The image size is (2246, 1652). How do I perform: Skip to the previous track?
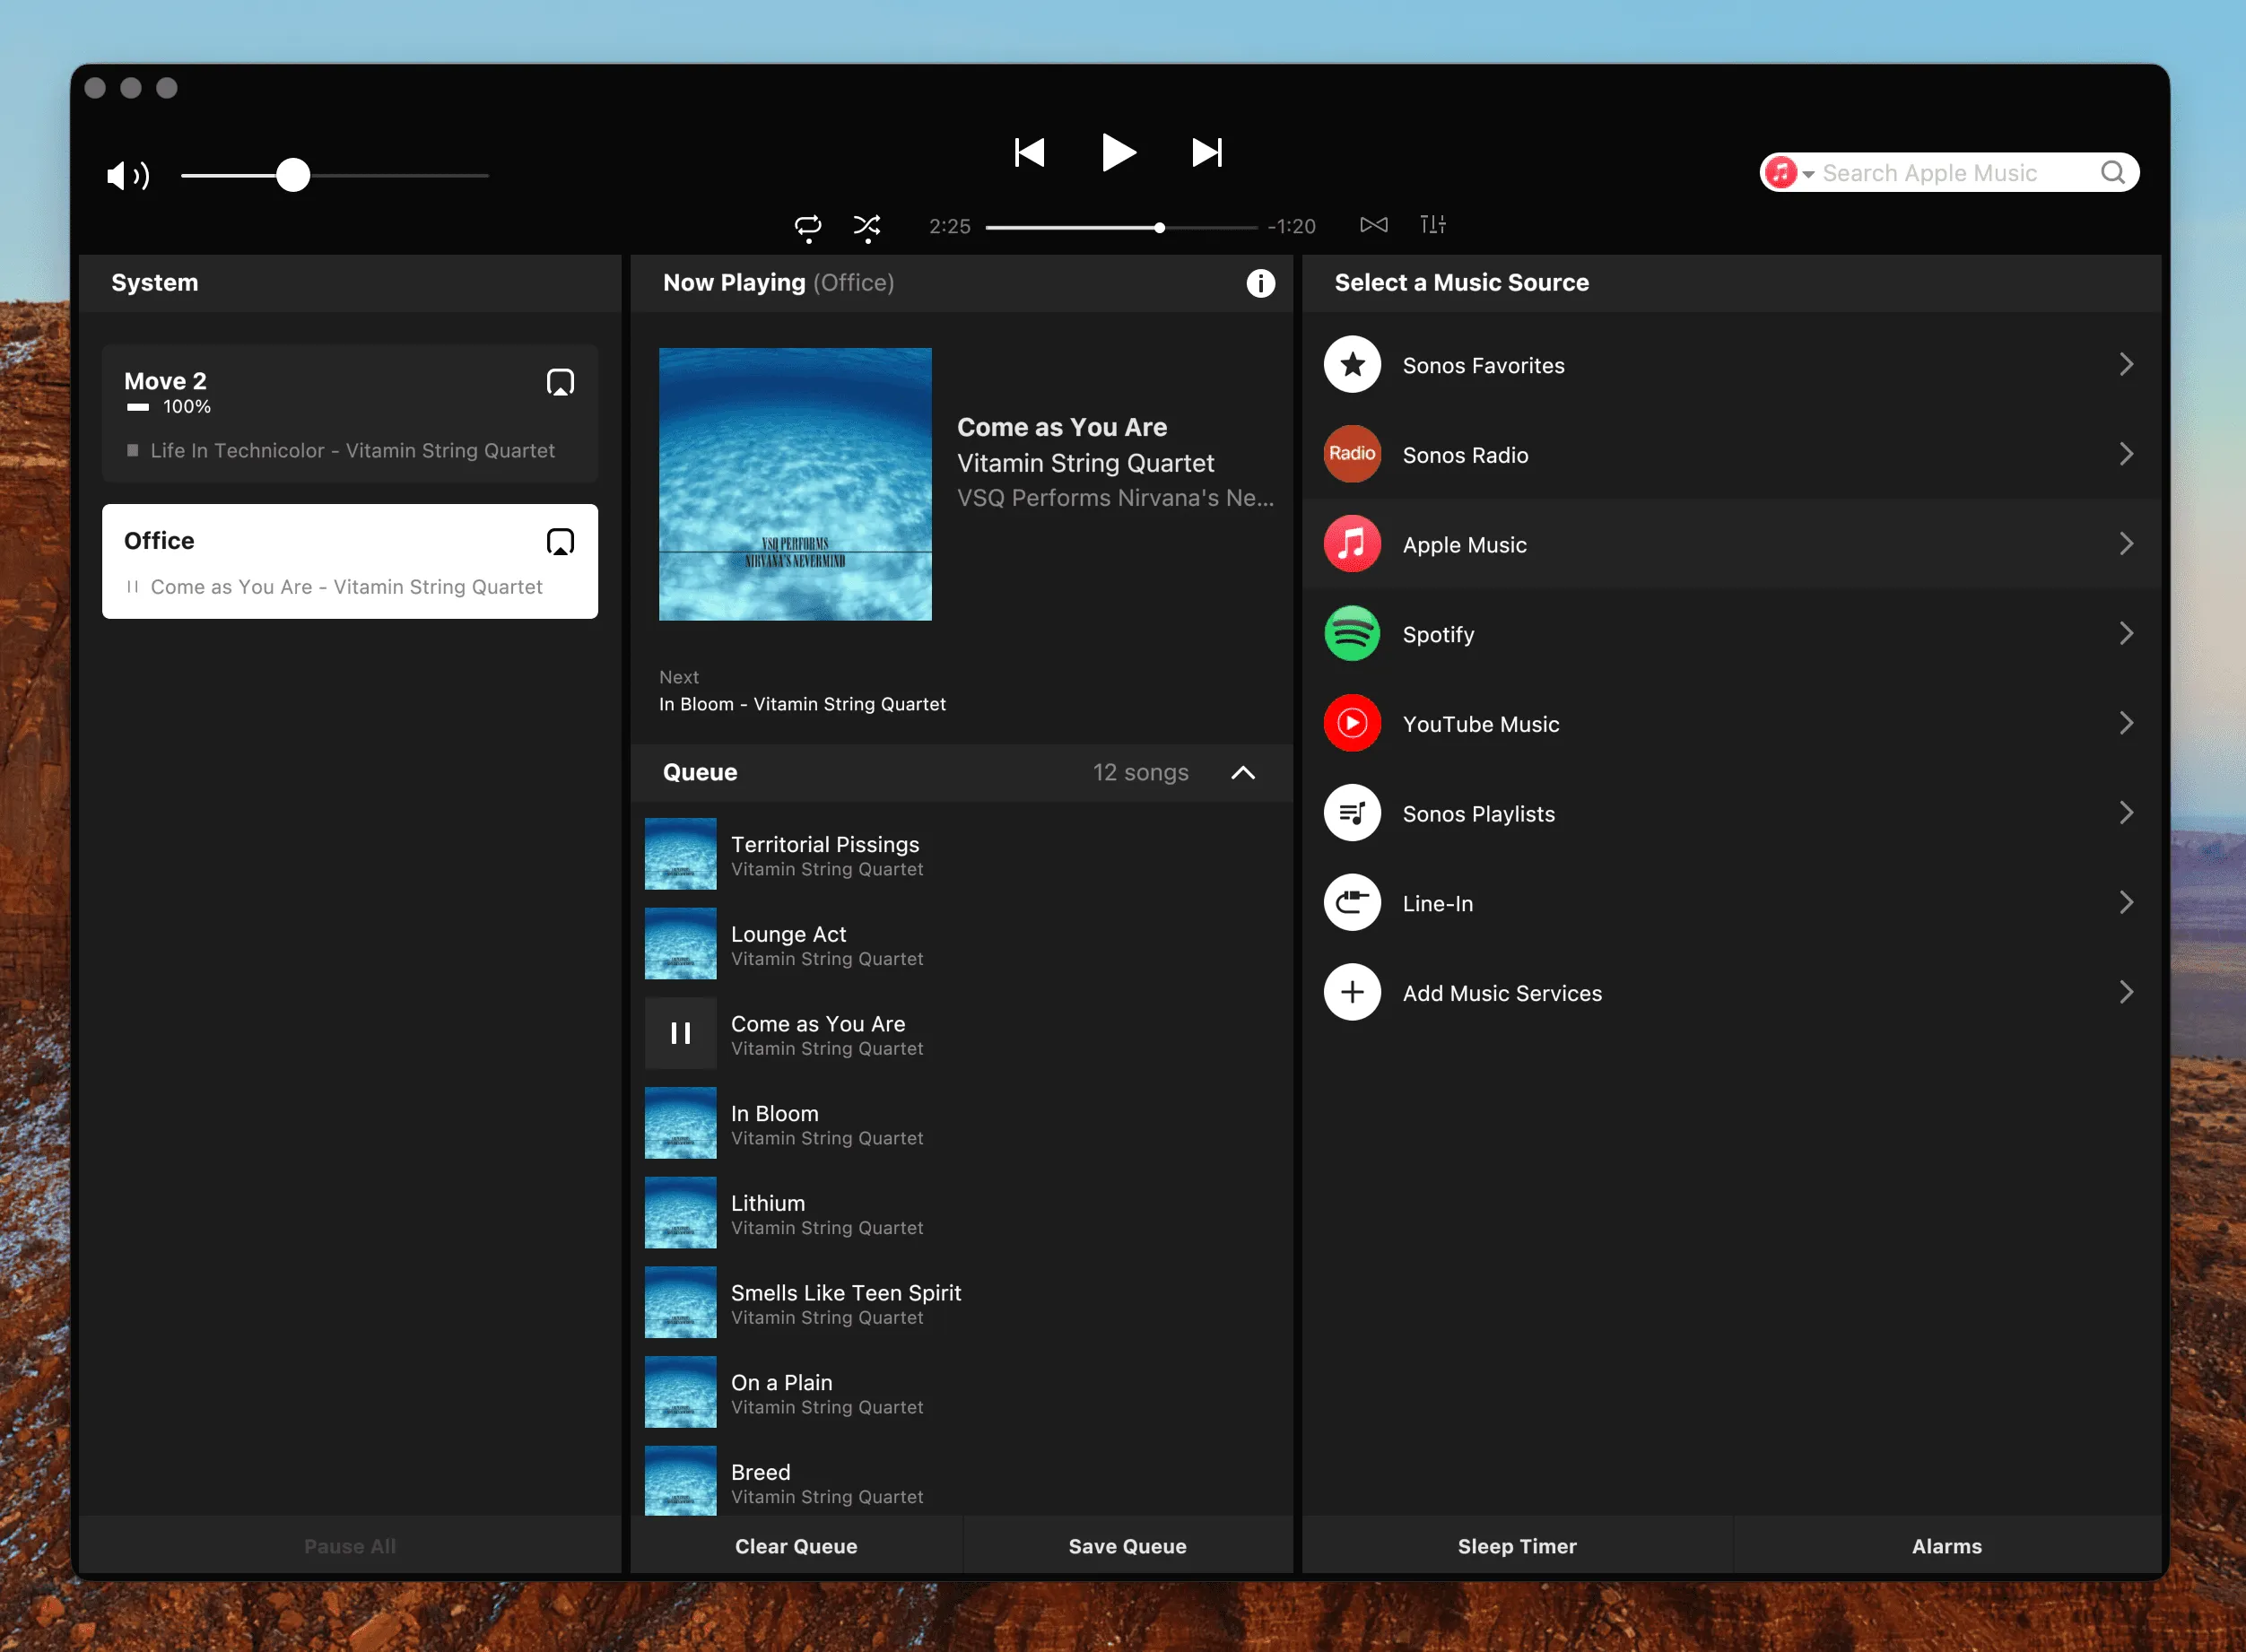tap(1029, 153)
